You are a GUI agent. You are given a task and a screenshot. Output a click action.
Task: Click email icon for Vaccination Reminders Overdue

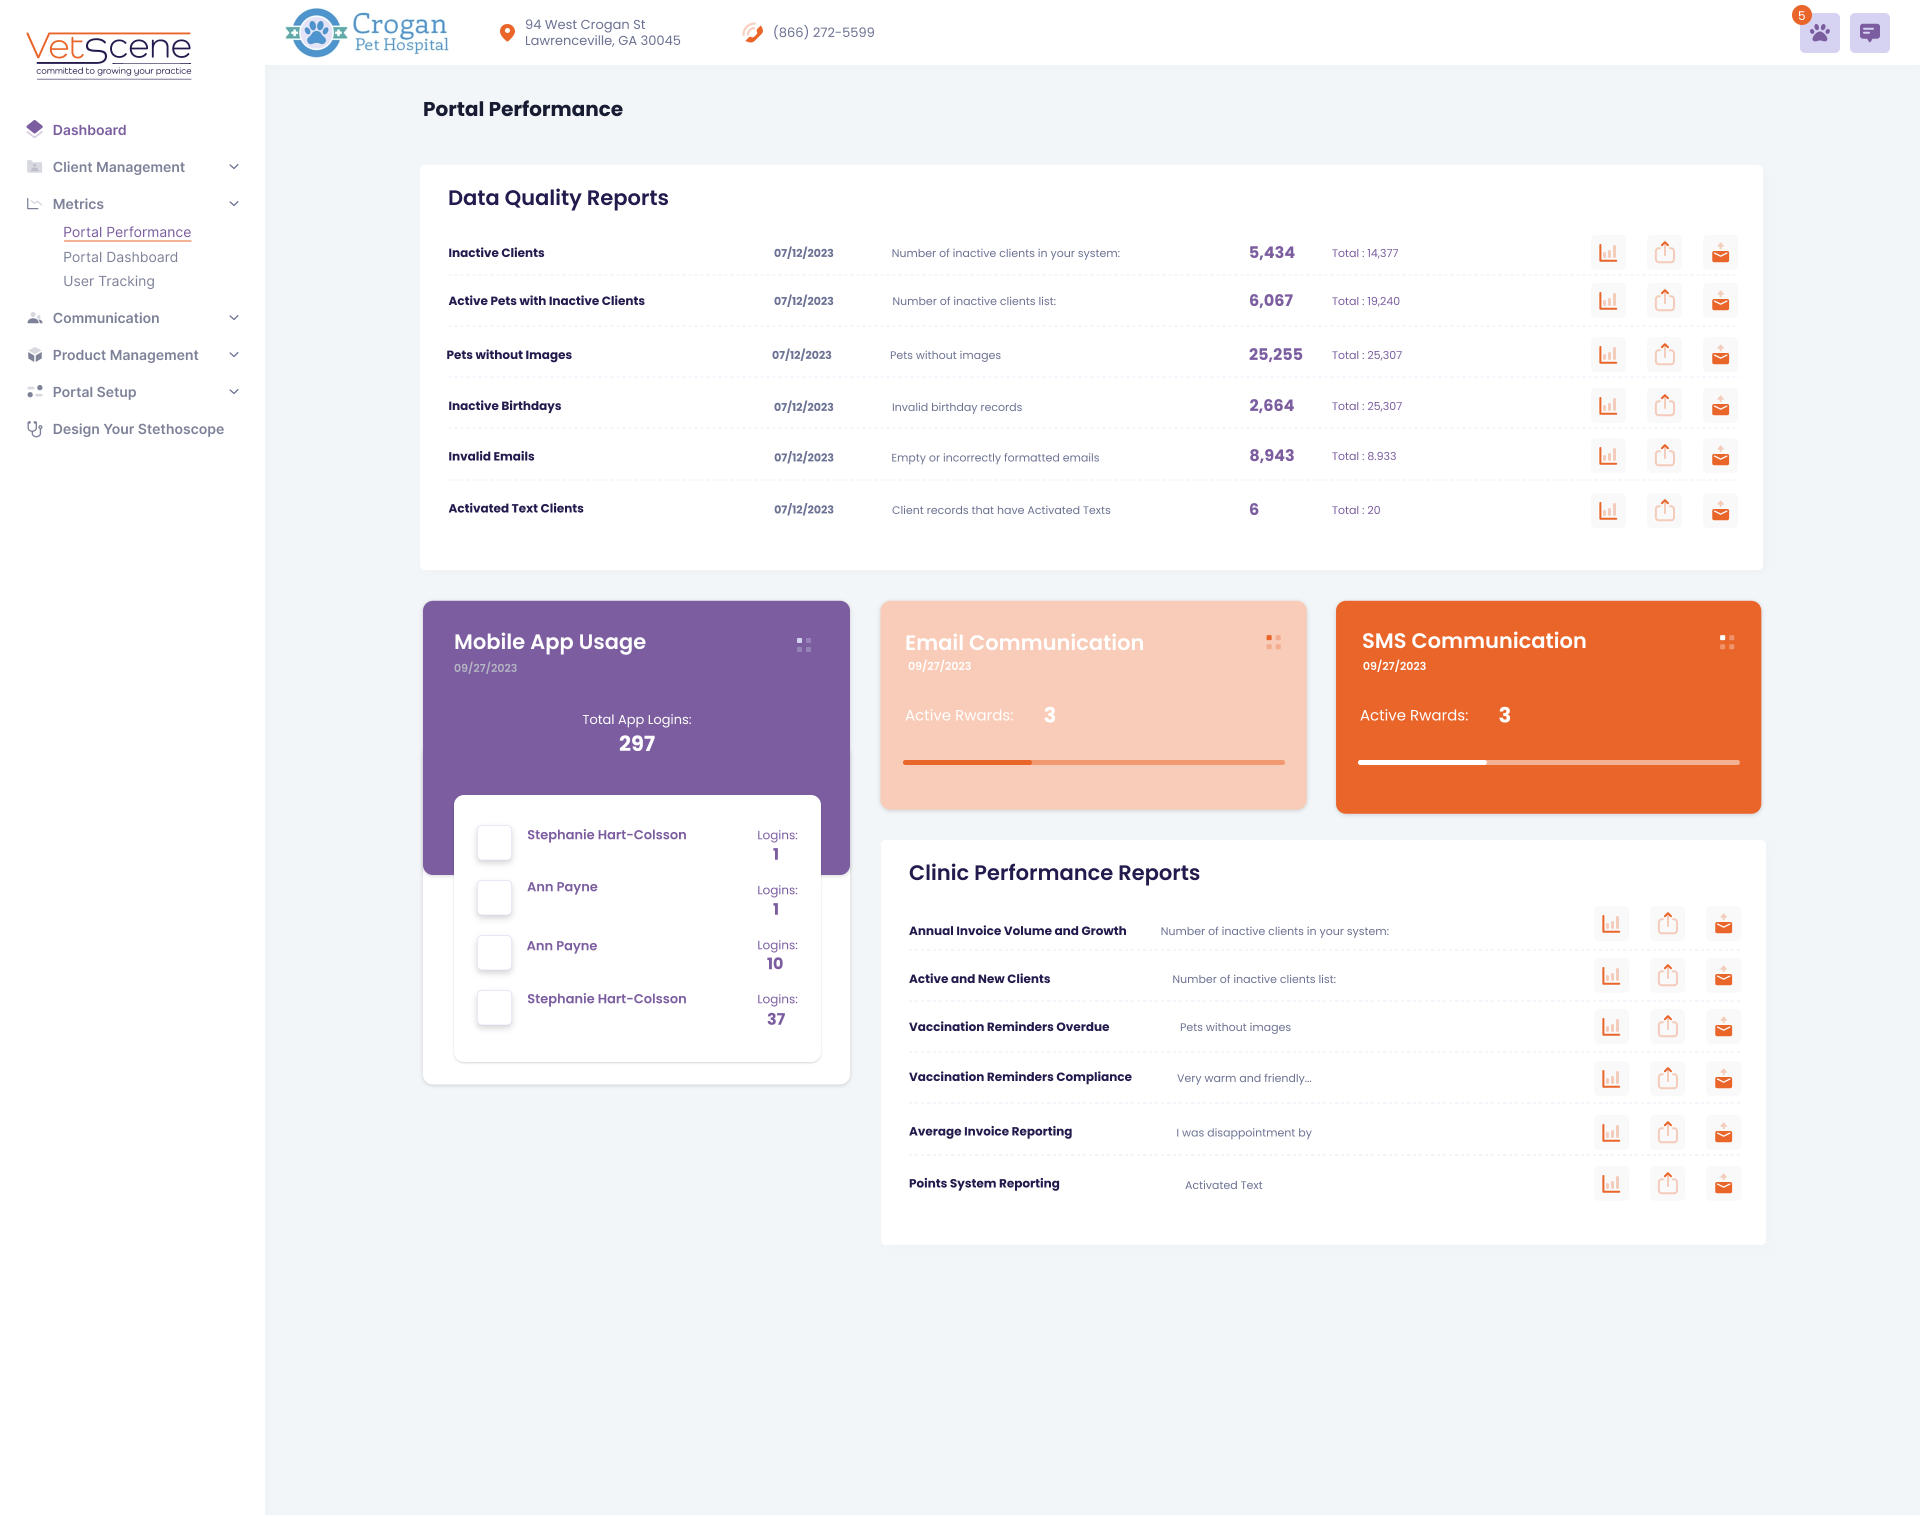point(1723,1028)
